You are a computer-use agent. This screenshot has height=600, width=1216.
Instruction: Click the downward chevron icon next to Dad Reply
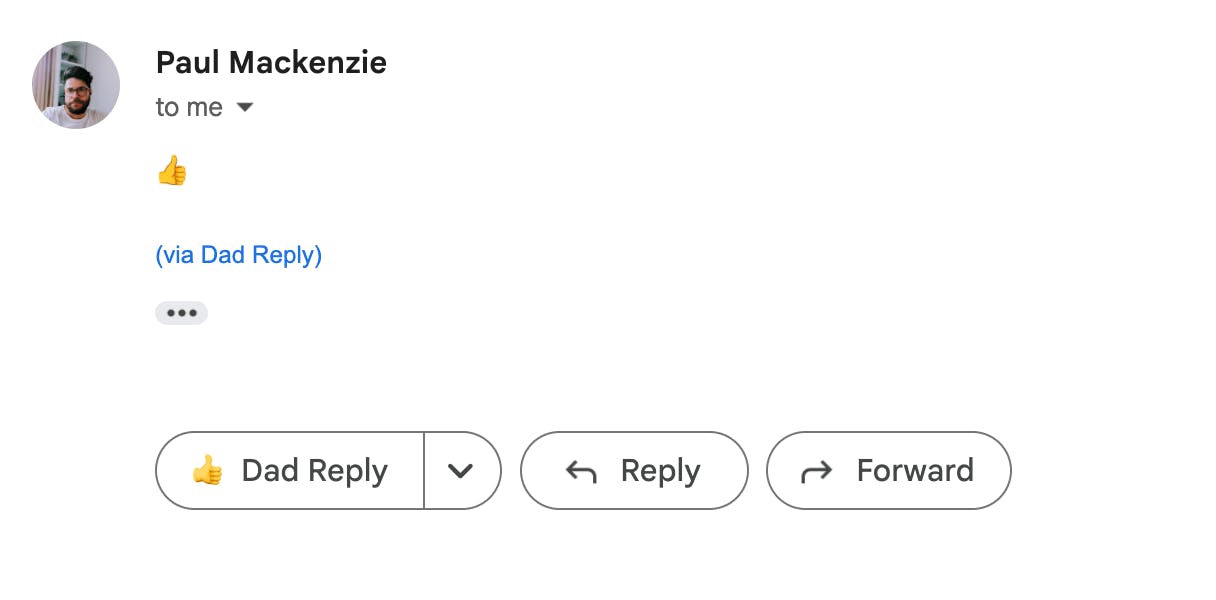coord(460,471)
